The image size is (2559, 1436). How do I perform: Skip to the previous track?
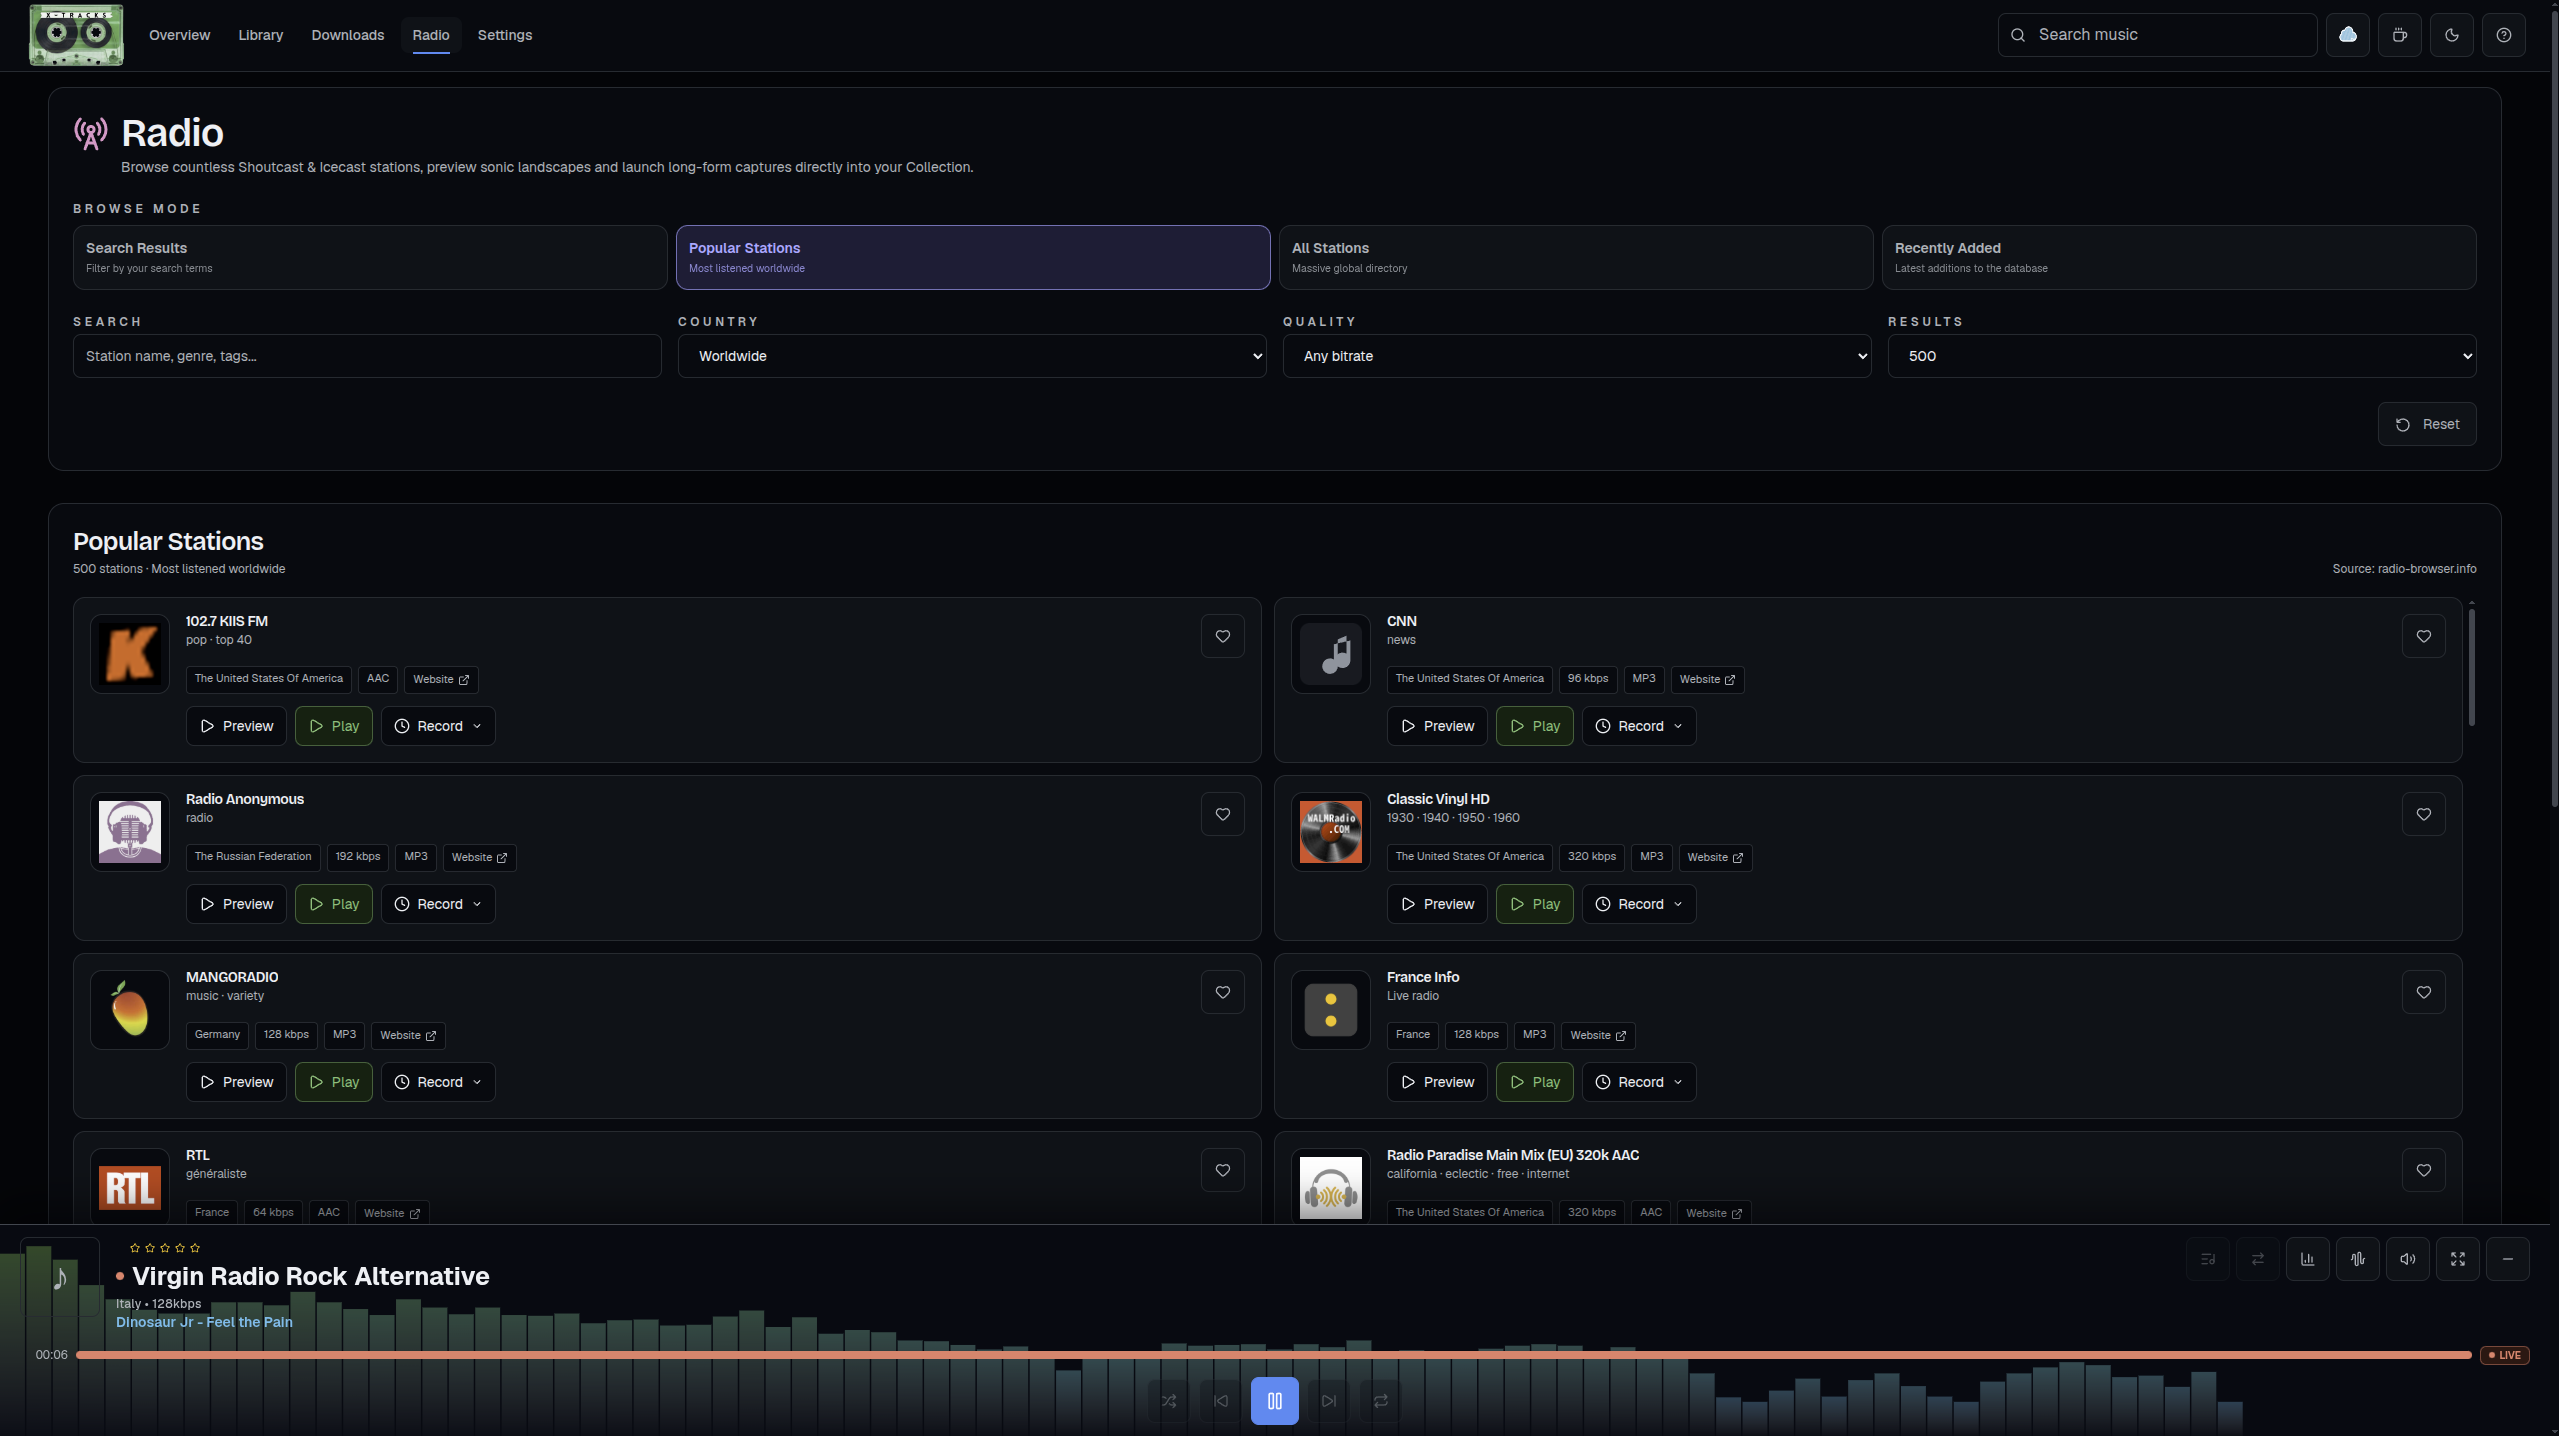pyautogui.click(x=1221, y=1401)
